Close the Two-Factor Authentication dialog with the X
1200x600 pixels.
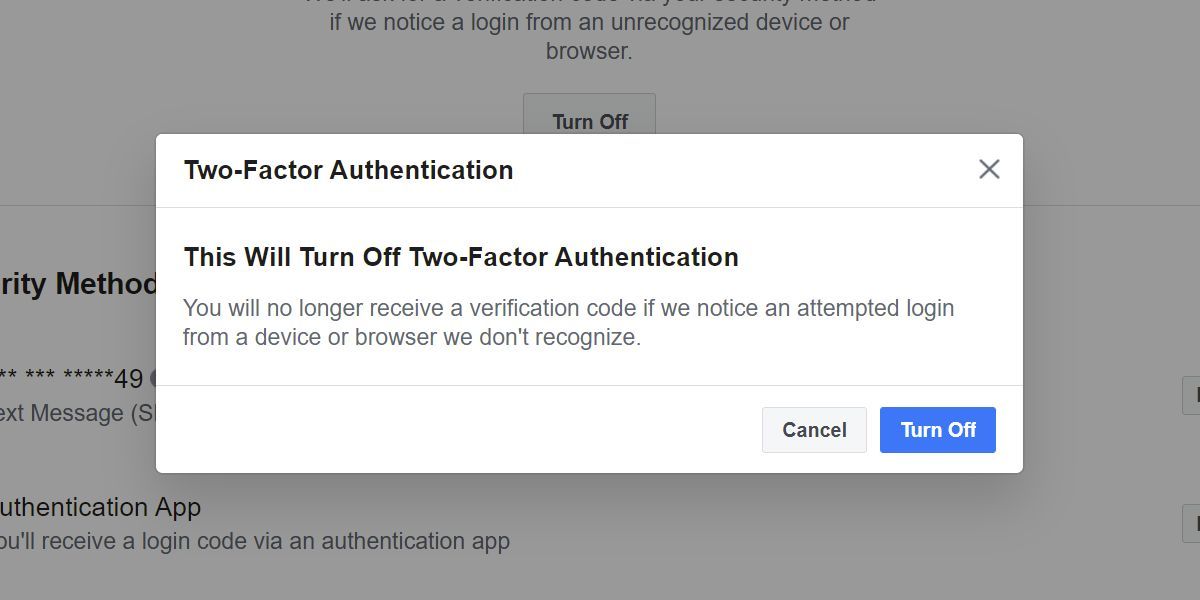pos(989,170)
